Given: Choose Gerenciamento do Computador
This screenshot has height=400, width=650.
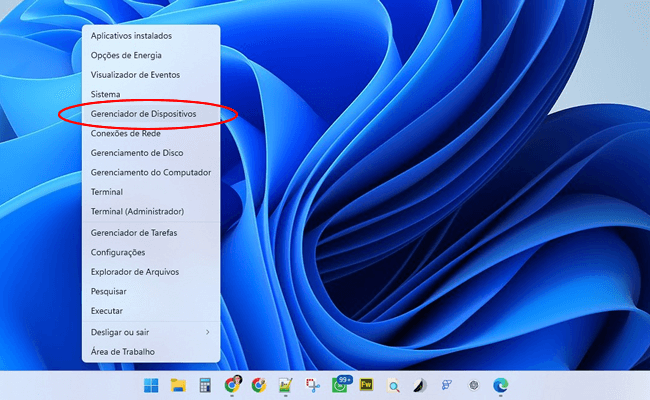Looking at the screenshot, I should 151,172.
